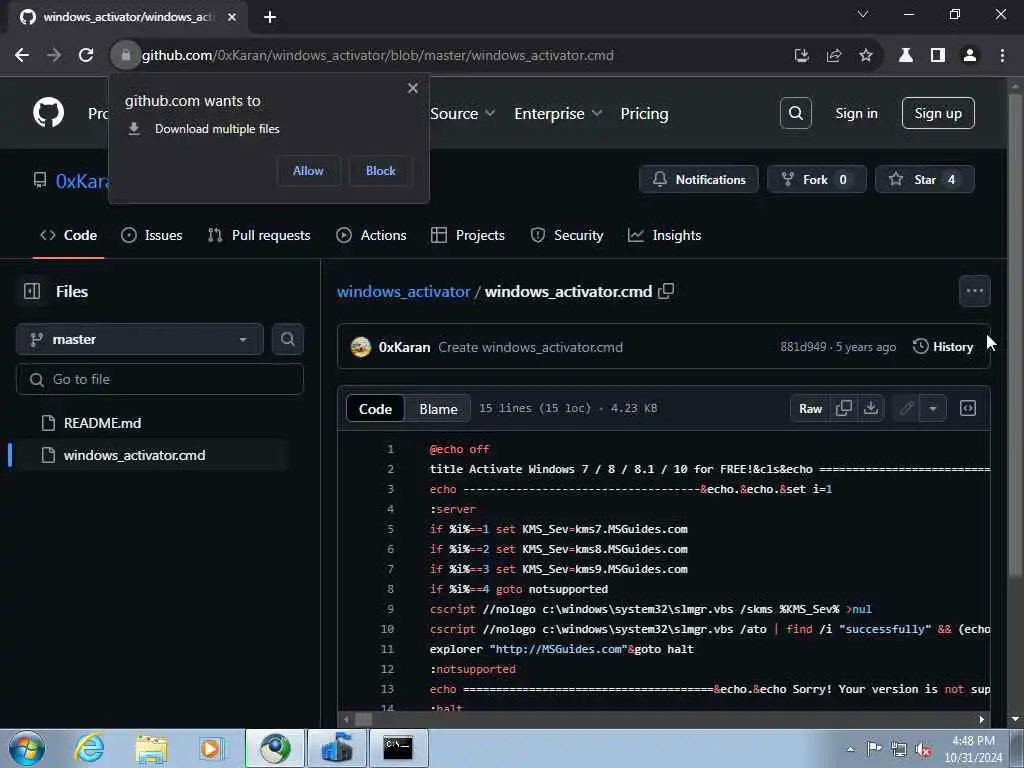
Task: Expand the Enterprise menu
Action: (x=558, y=114)
